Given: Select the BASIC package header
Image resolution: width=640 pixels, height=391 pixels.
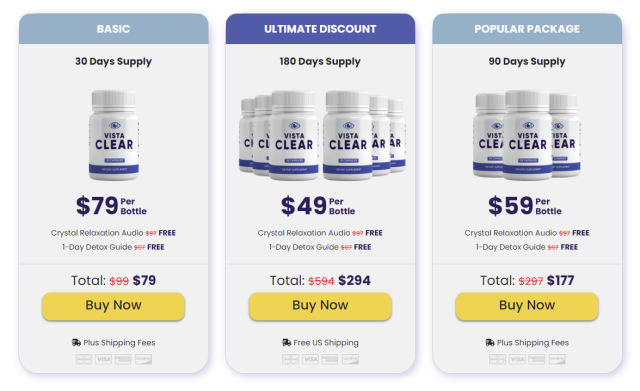Looking at the screenshot, I should click(x=113, y=29).
